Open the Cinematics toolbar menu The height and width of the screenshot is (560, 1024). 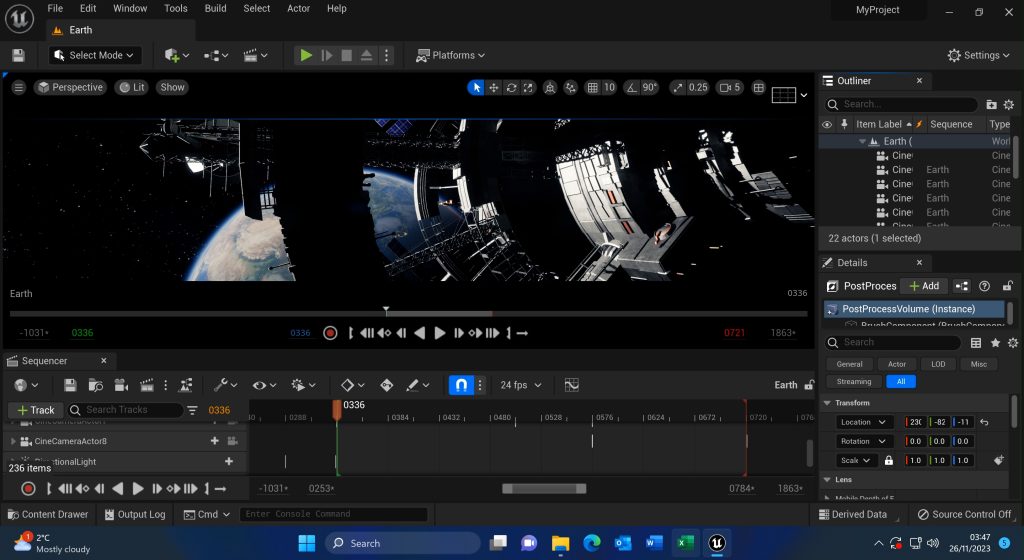pyautogui.click(x=255, y=55)
